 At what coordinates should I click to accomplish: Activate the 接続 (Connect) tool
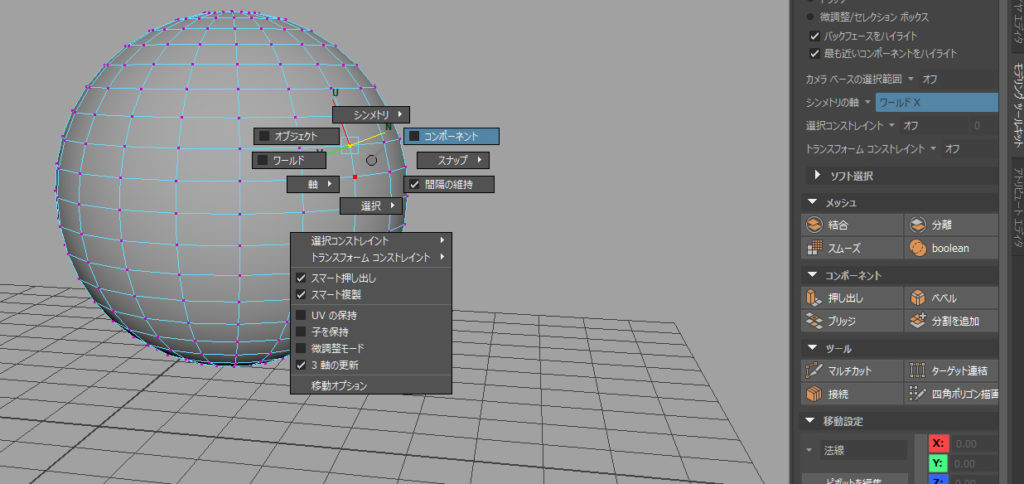coord(852,395)
